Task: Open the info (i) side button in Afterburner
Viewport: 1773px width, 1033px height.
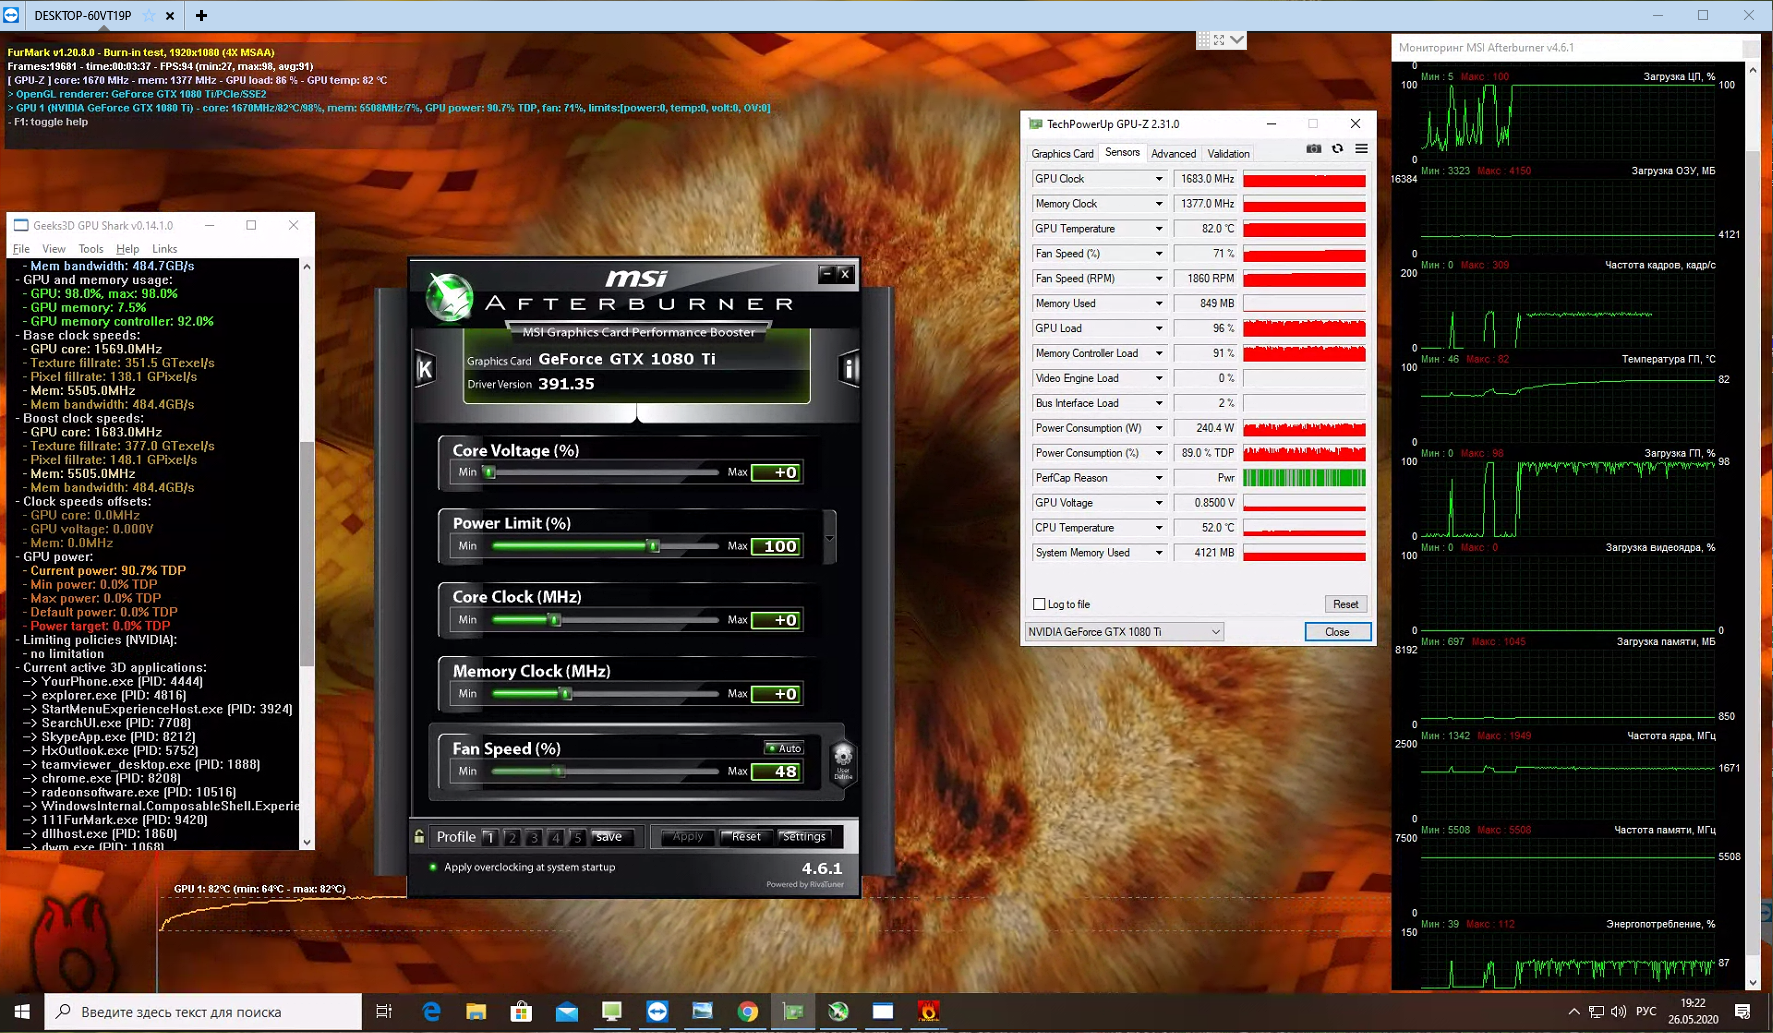Action: tap(849, 369)
